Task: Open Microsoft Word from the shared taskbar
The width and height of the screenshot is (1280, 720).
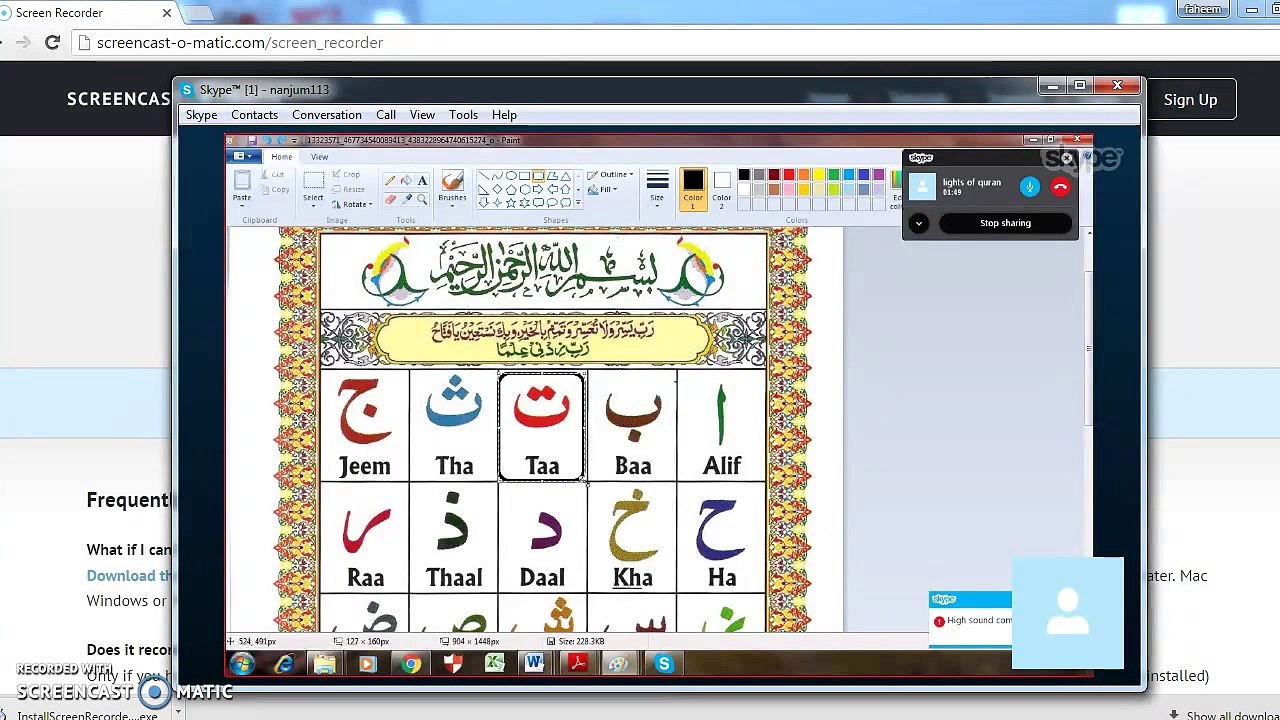Action: (535, 664)
